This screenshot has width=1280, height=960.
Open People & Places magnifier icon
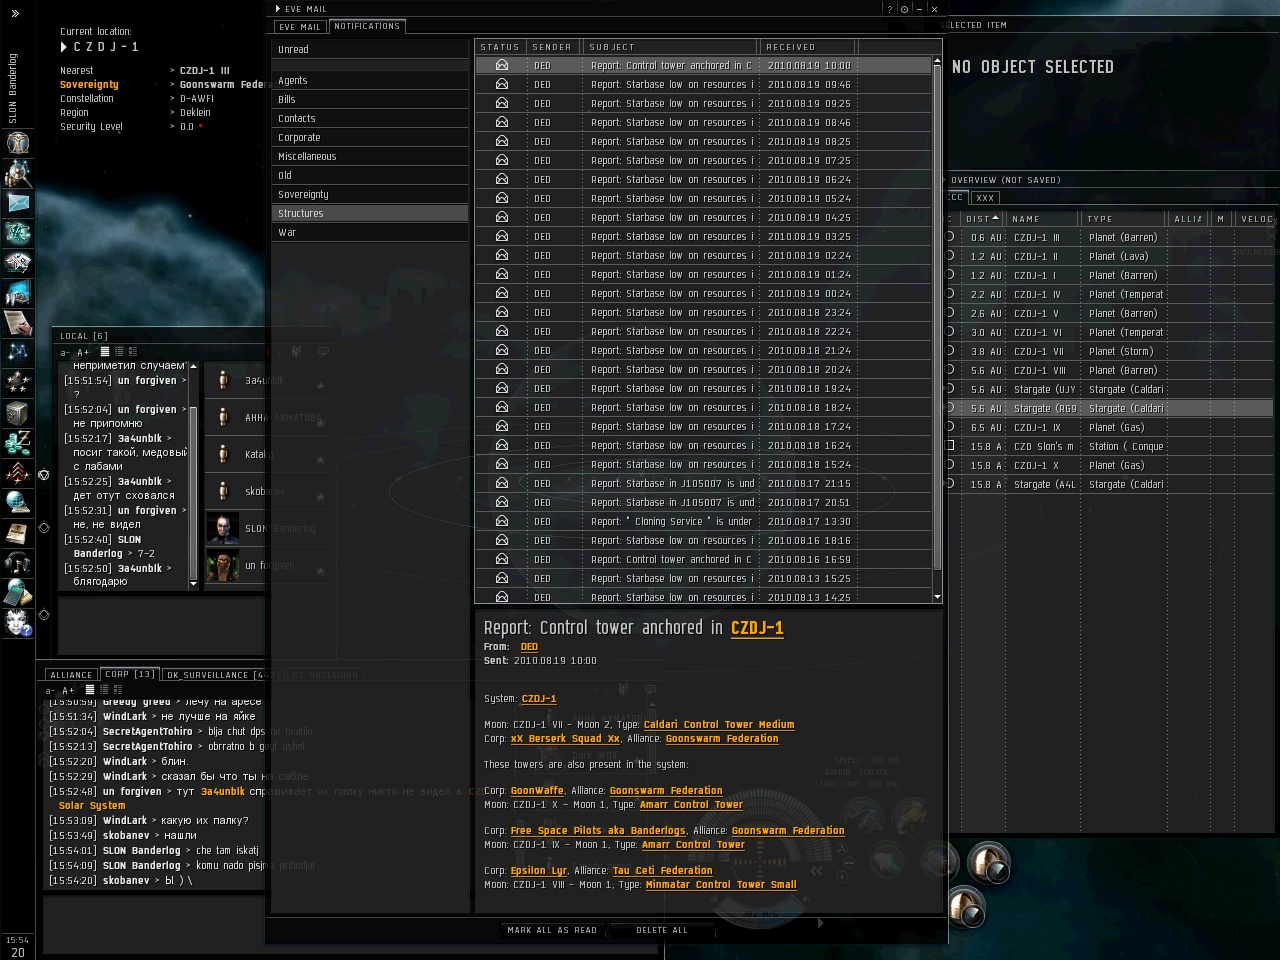[18, 173]
